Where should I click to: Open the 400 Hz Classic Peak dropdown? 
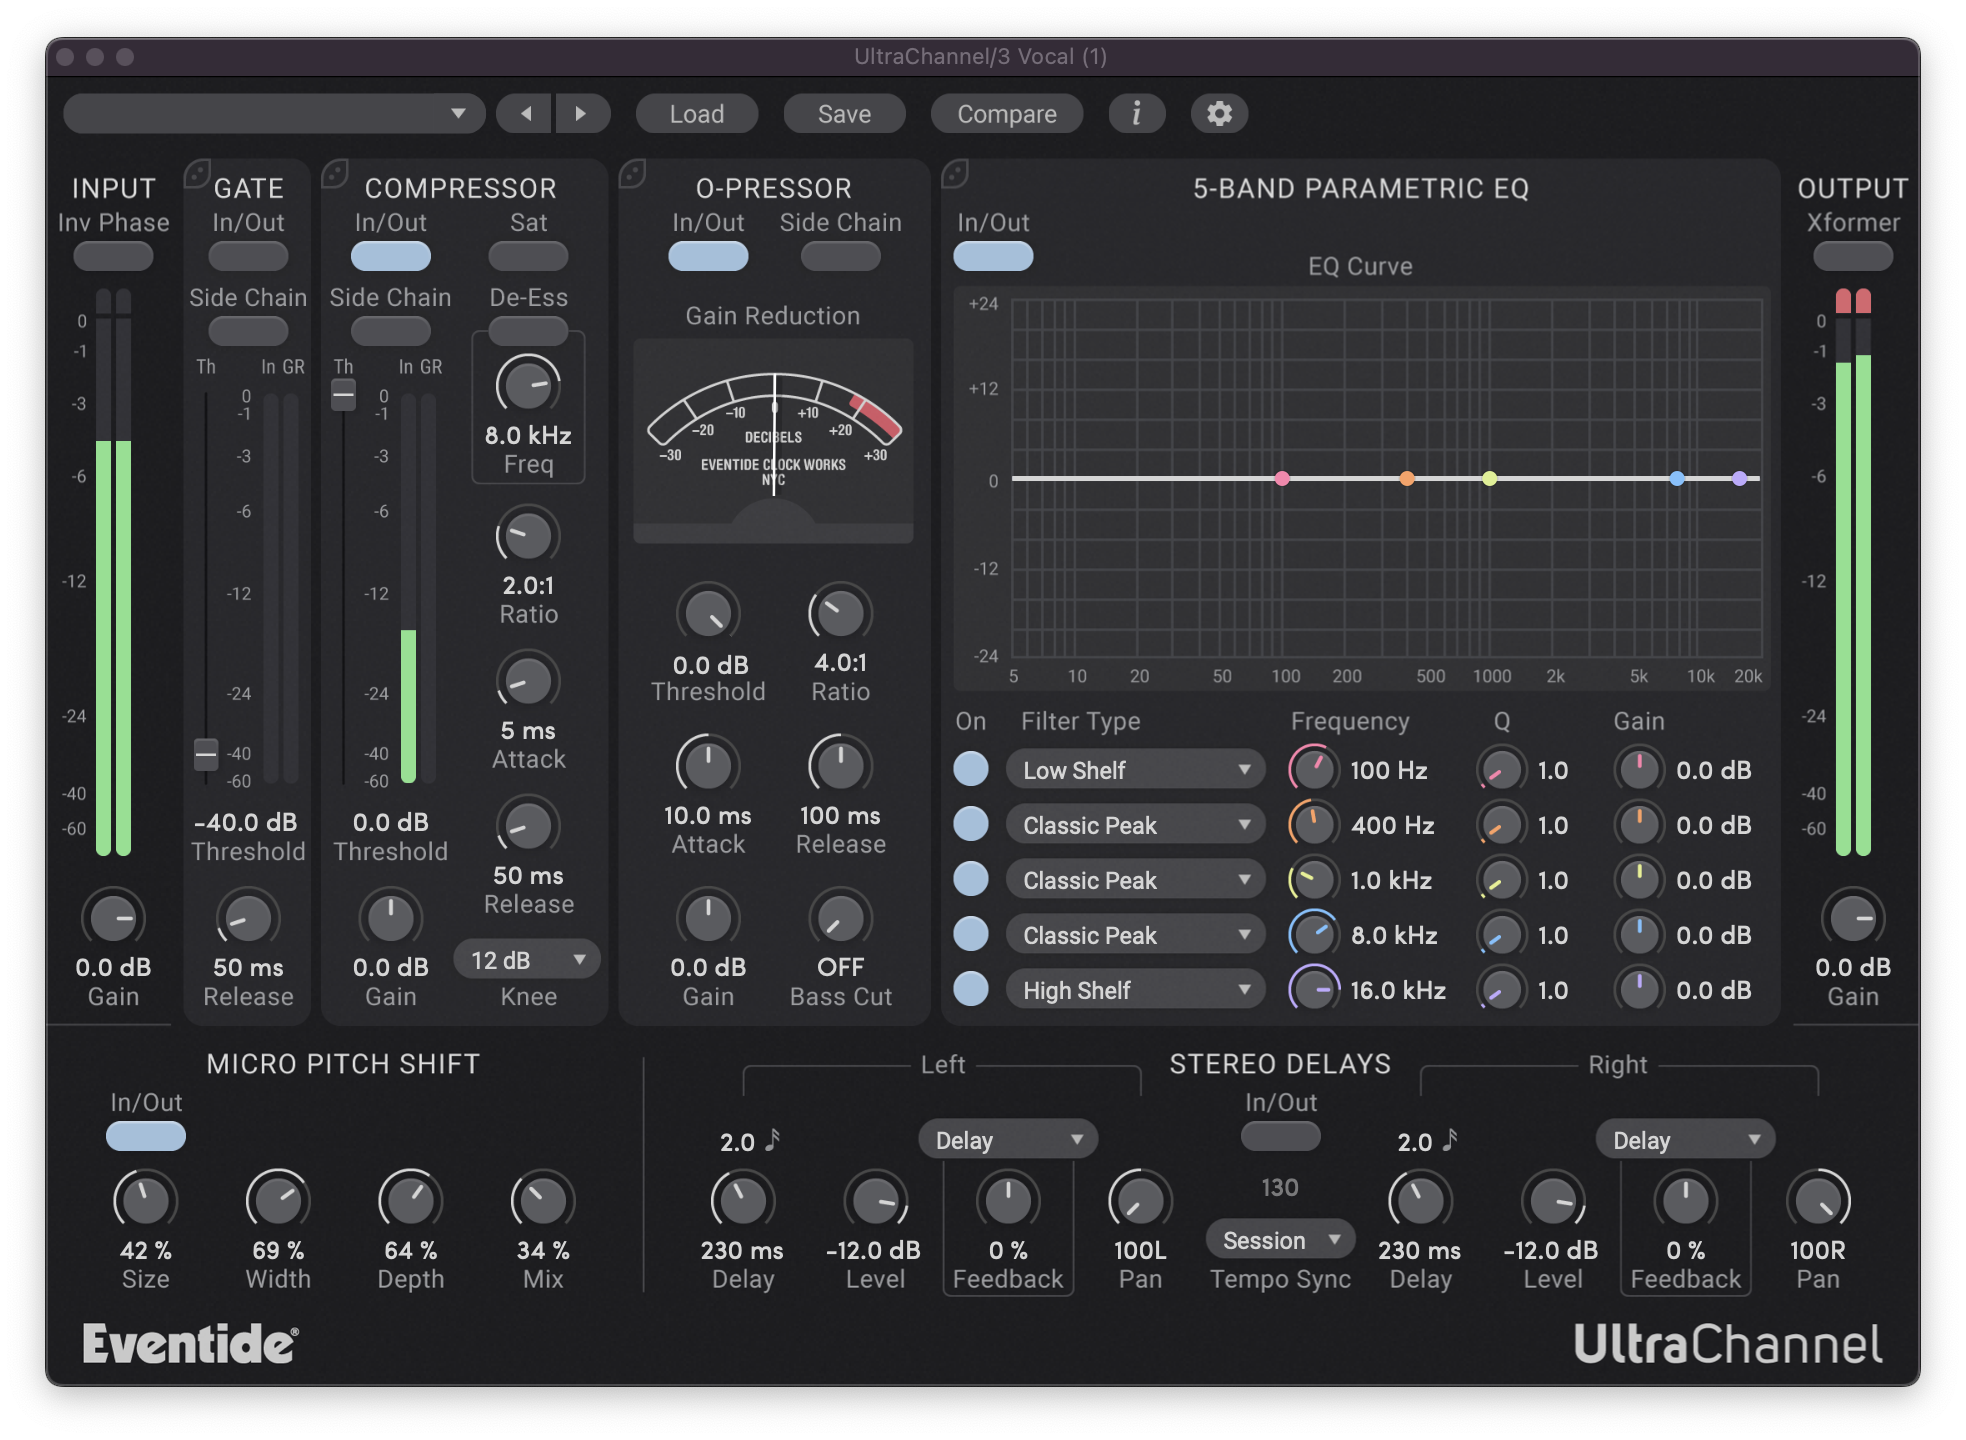(x=1135, y=825)
